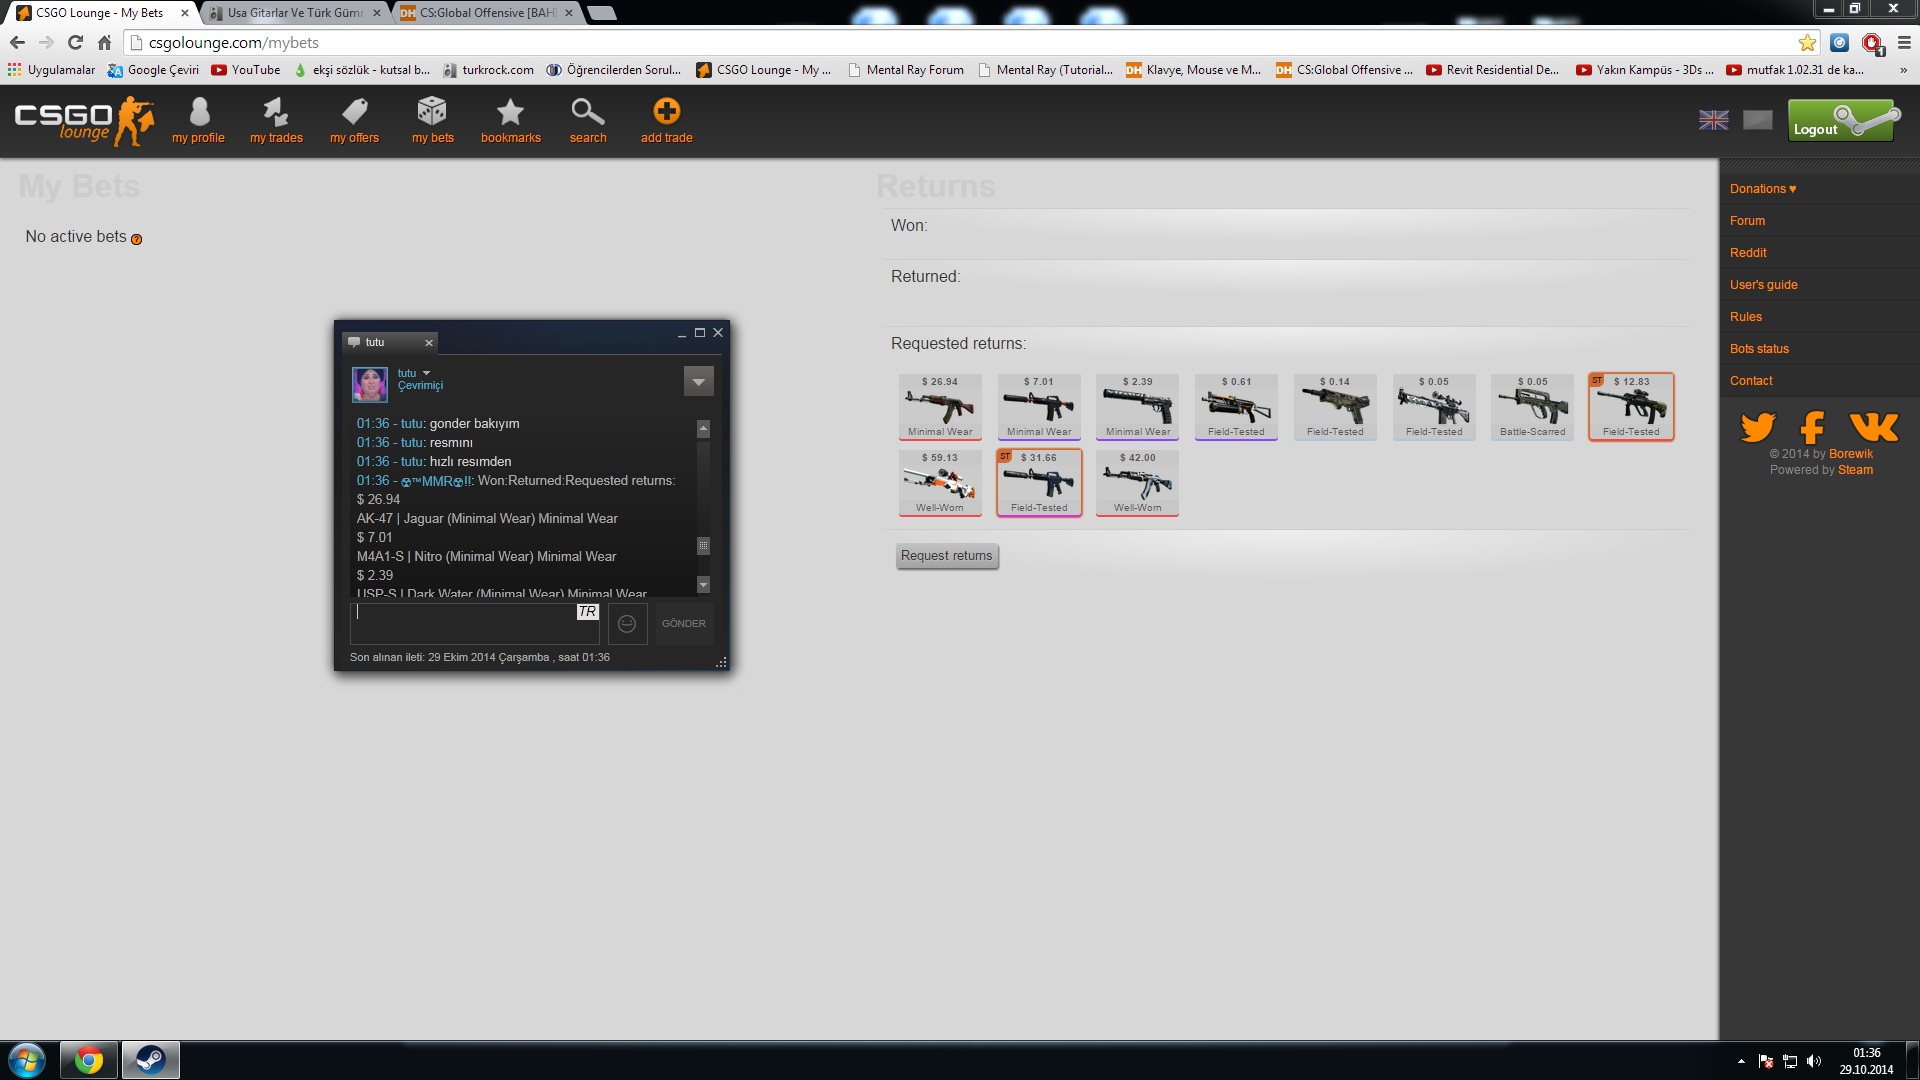Screen dimensions: 1920x1080
Task: Show hidden system tray icons
Action: click(x=1741, y=1061)
